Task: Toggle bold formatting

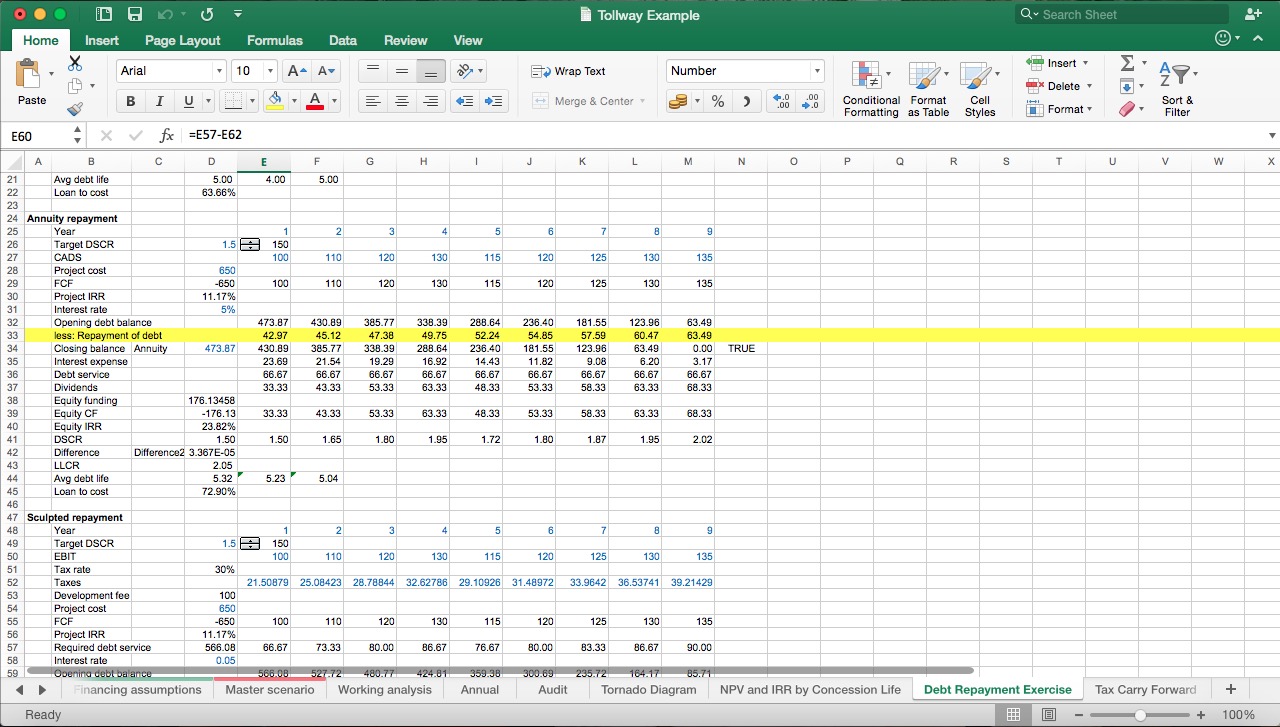Action: [x=130, y=101]
